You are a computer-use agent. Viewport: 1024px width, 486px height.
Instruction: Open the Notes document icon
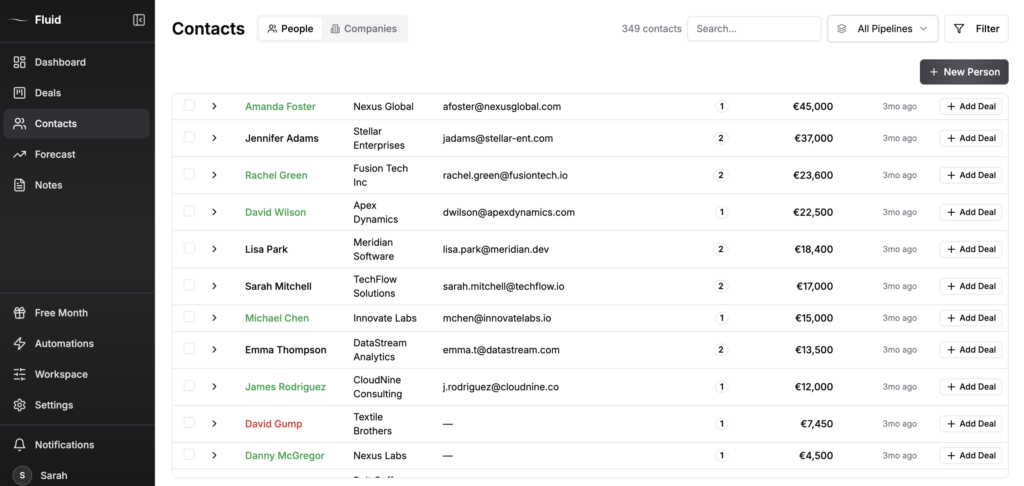click(x=19, y=185)
